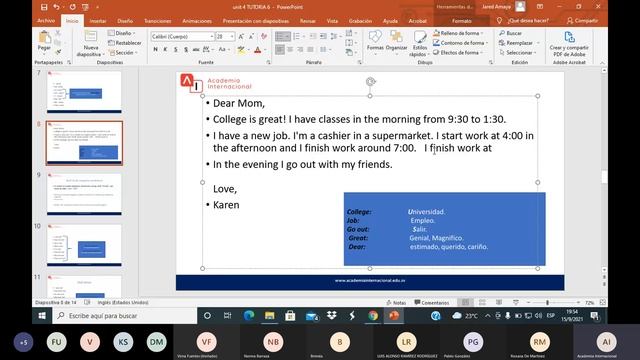Click the Pegar paste icon
640x360 pixels.
(44, 38)
